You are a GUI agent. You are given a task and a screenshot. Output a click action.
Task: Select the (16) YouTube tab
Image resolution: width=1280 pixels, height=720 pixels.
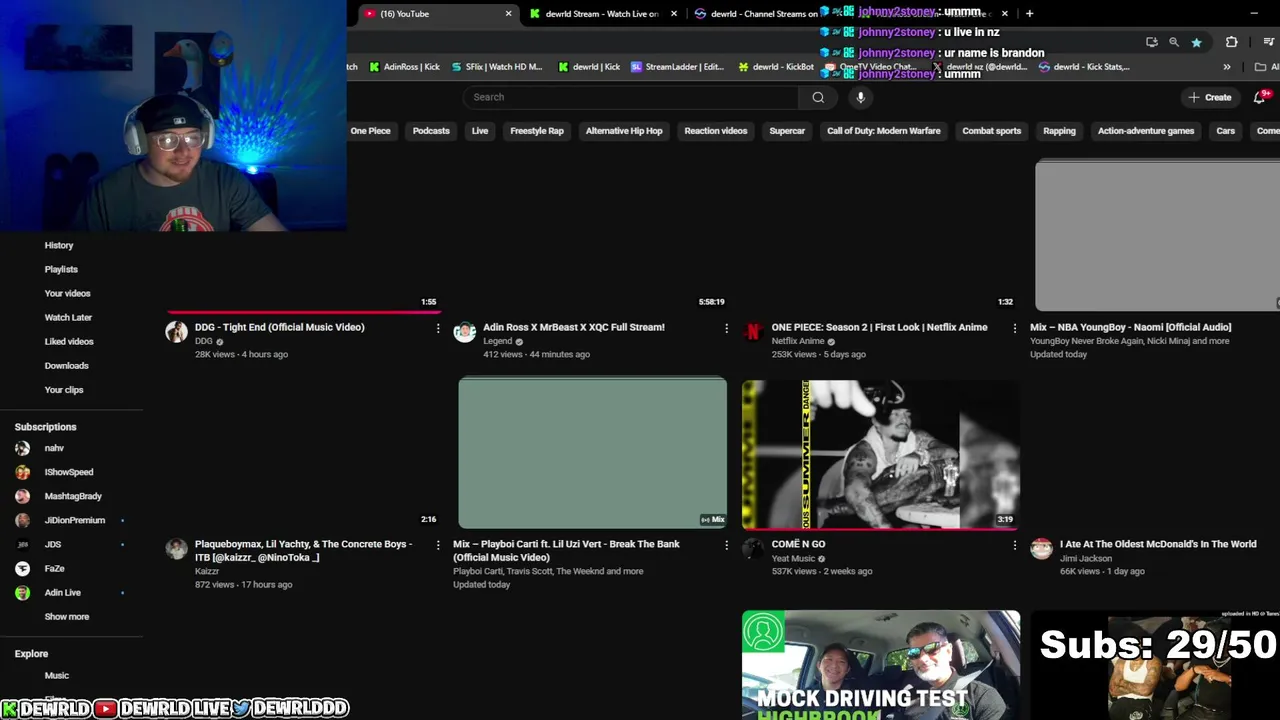pyautogui.click(x=439, y=13)
